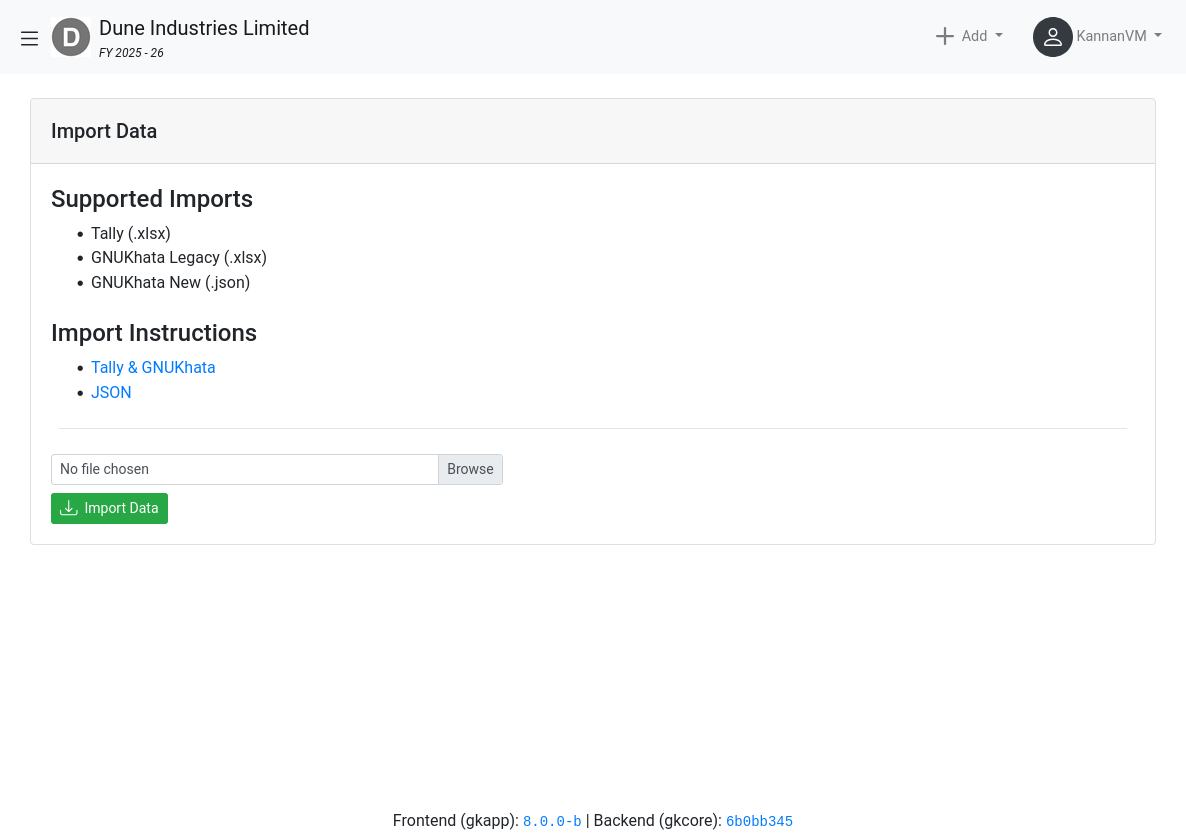The image size is (1186, 837).
Task: Click the 'Import Instructions' heading
Action: (x=154, y=333)
